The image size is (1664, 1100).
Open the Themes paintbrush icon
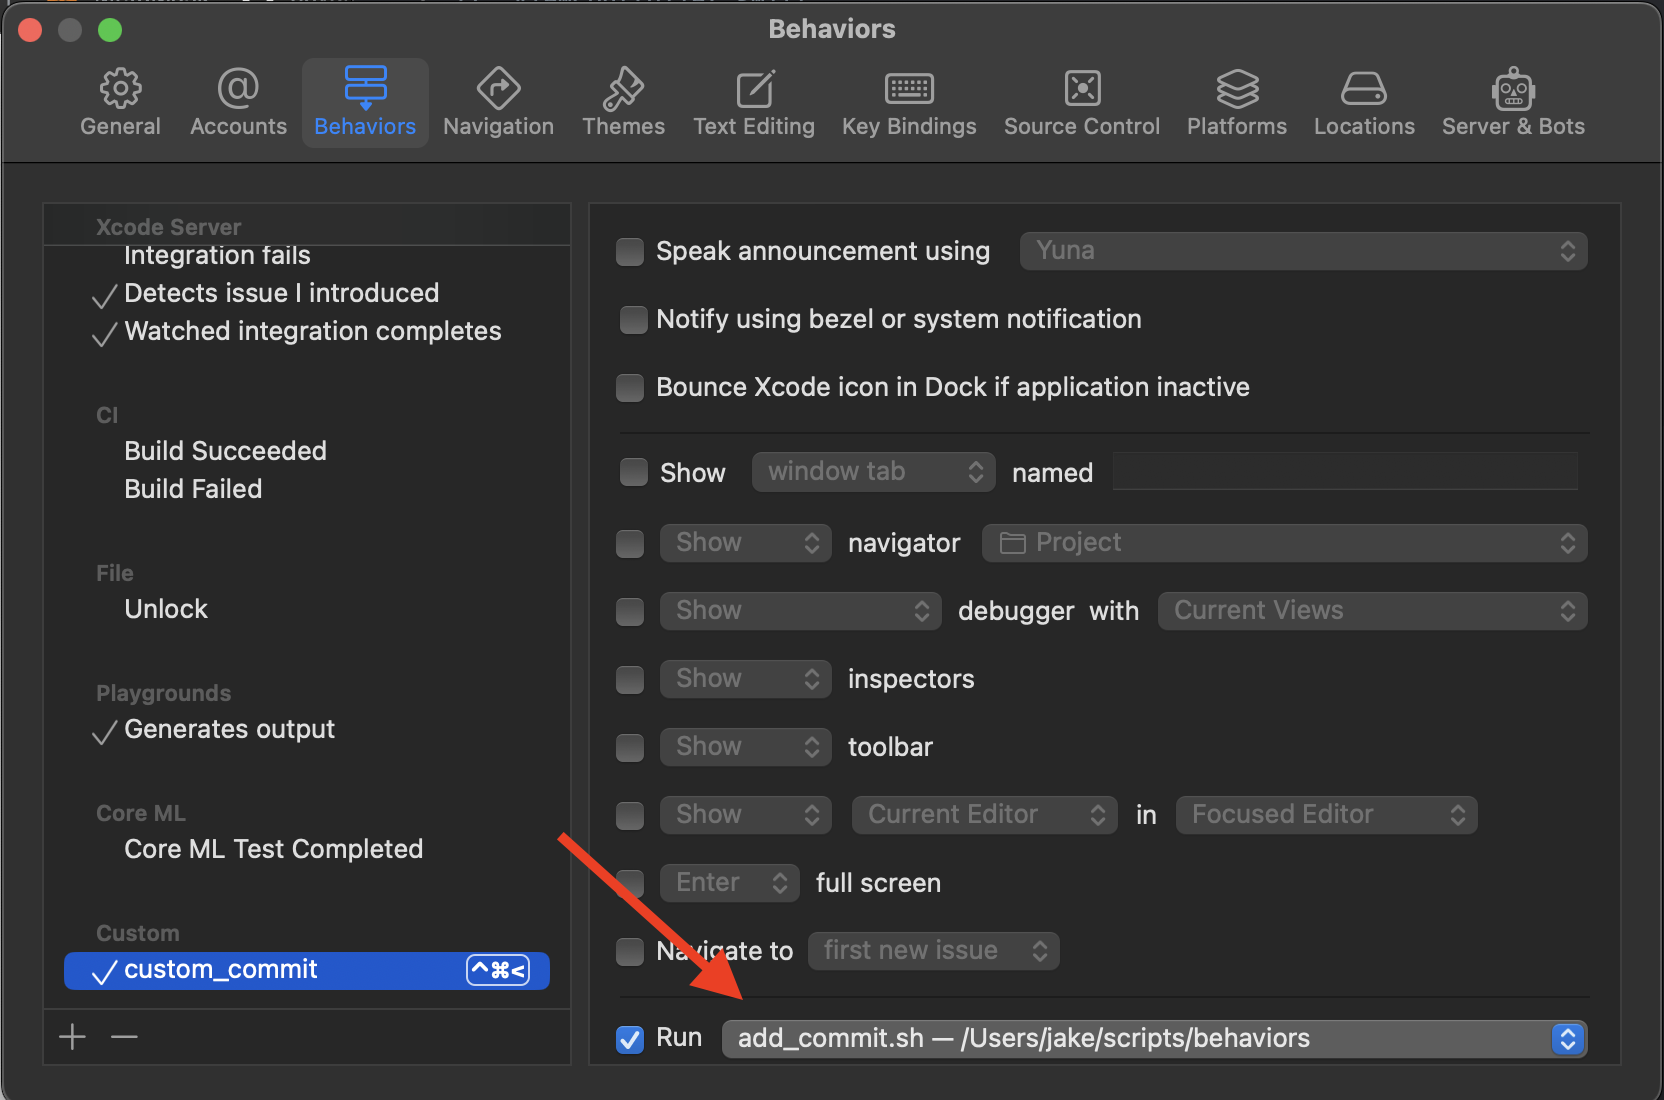point(623,89)
